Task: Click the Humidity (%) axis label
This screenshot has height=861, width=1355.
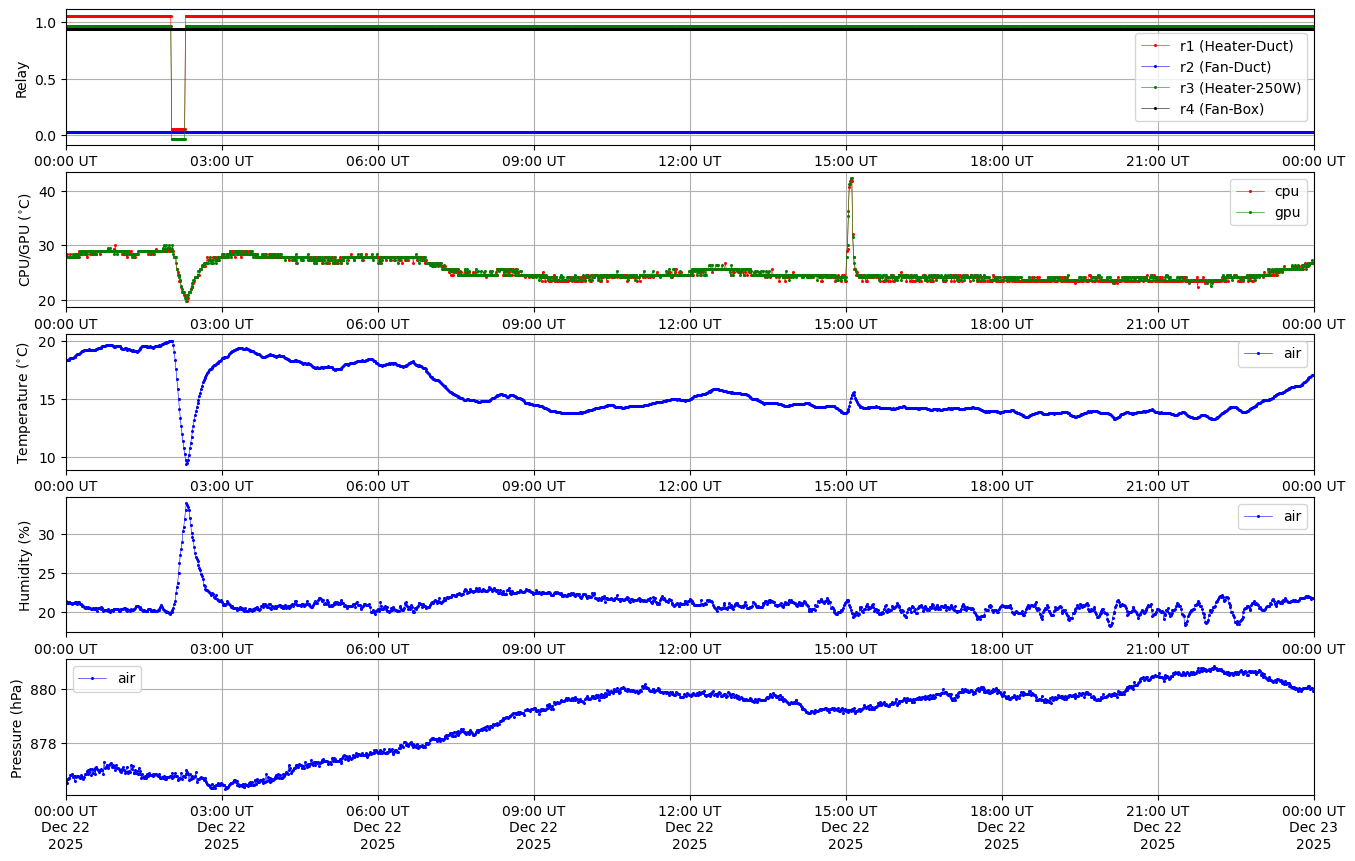Action: 25,565
